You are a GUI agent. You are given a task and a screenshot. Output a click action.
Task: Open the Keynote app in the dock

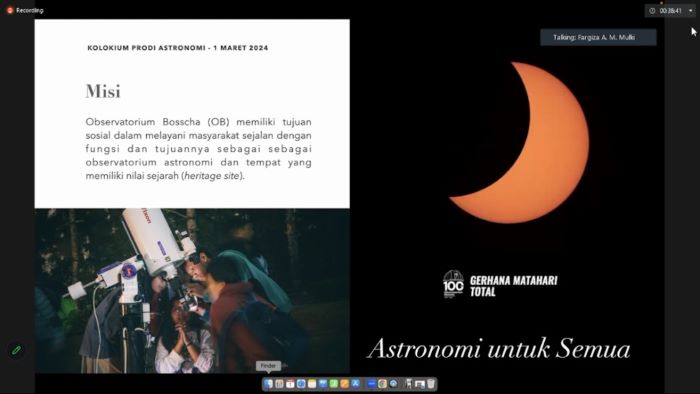click(x=323, y=384)
